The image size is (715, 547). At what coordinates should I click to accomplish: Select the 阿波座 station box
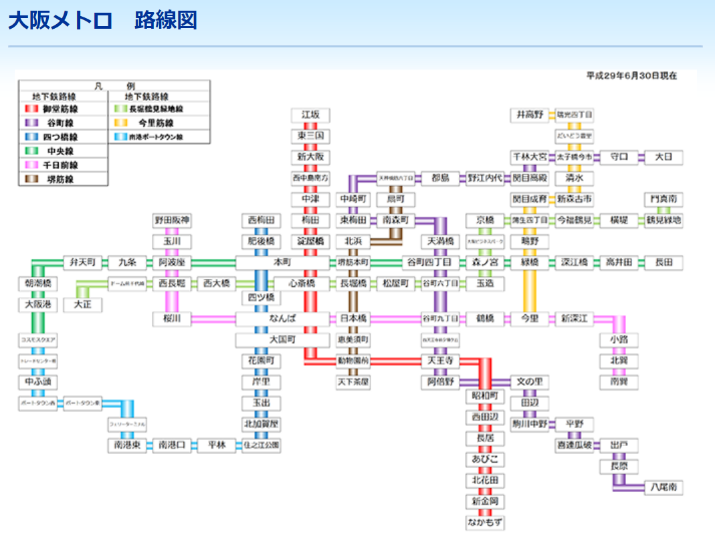point(172,263)
